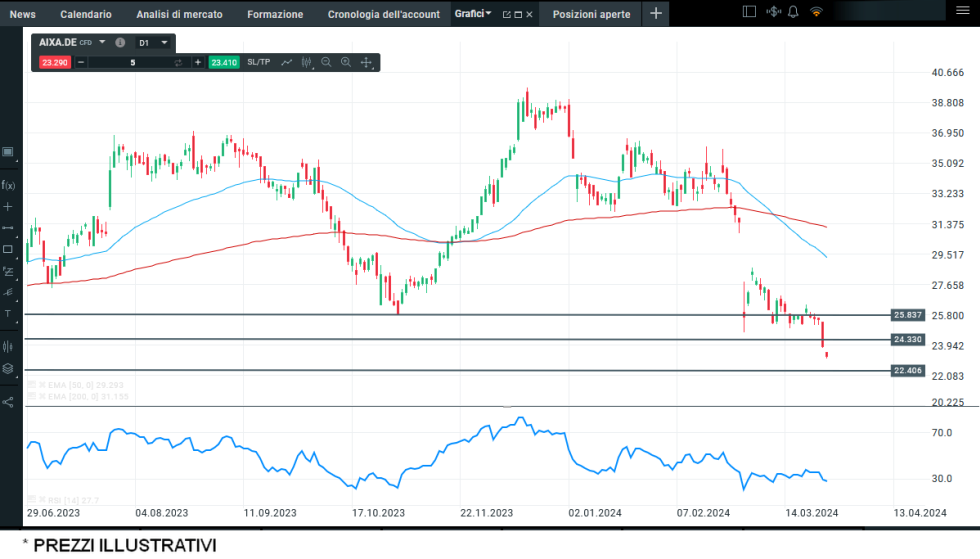The width and height of the screenshot is (980, 559).
Task: Toggle volume units swap icon
Action: [178, 63]
